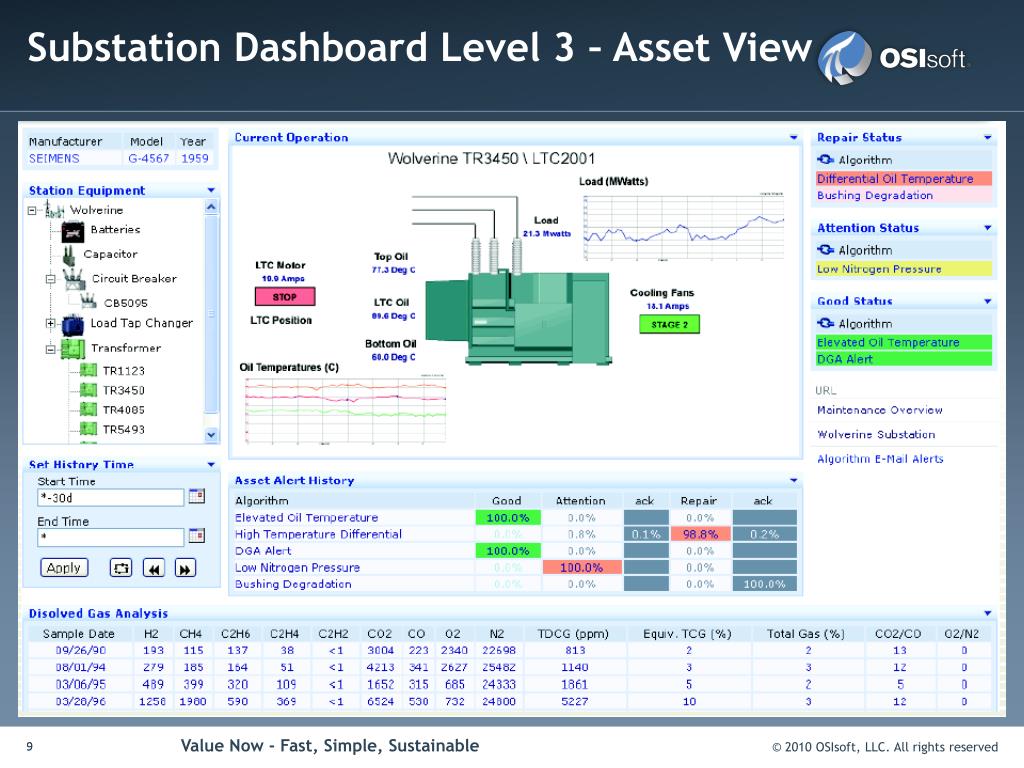
Task: Click the Start Time input field
Action: [x=111, y=498]
